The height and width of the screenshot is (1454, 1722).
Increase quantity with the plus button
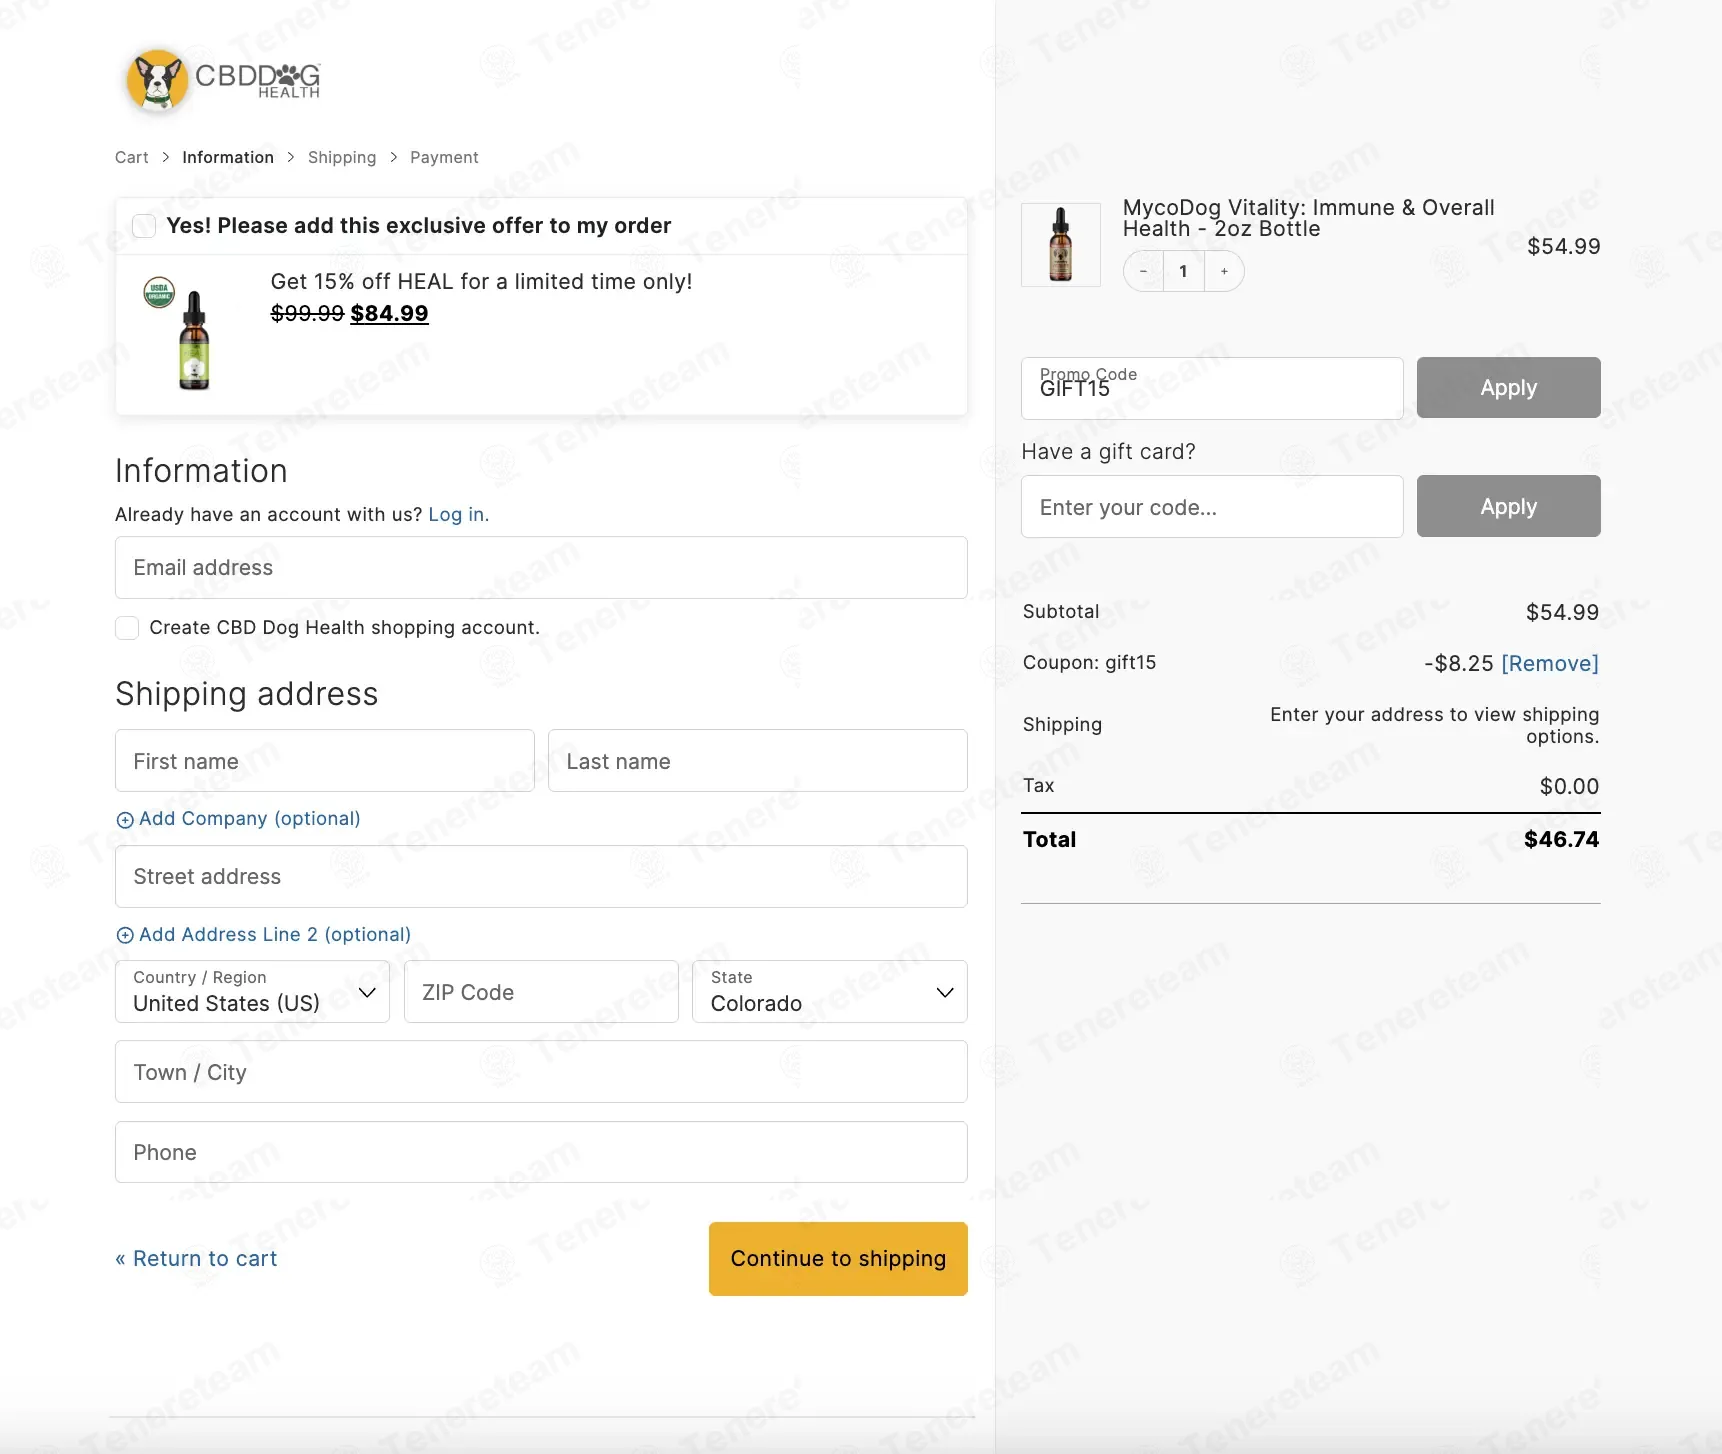click(x=1224, y=271)
